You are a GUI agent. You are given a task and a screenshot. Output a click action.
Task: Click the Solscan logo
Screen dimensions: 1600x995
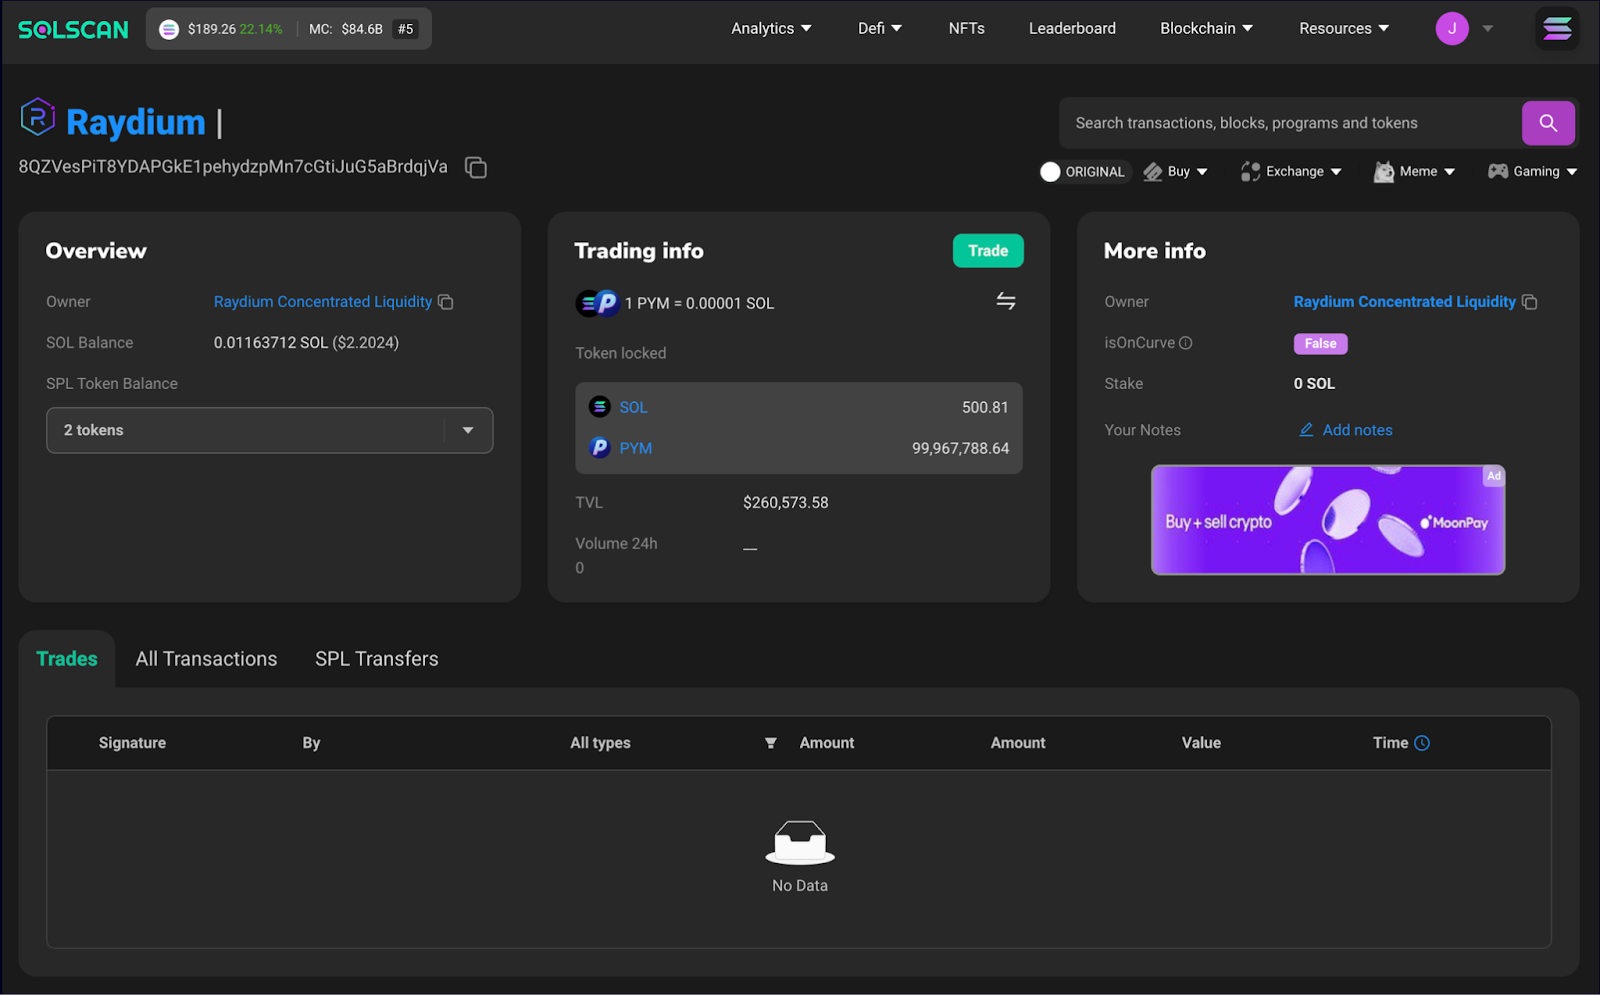pos(73,29)
